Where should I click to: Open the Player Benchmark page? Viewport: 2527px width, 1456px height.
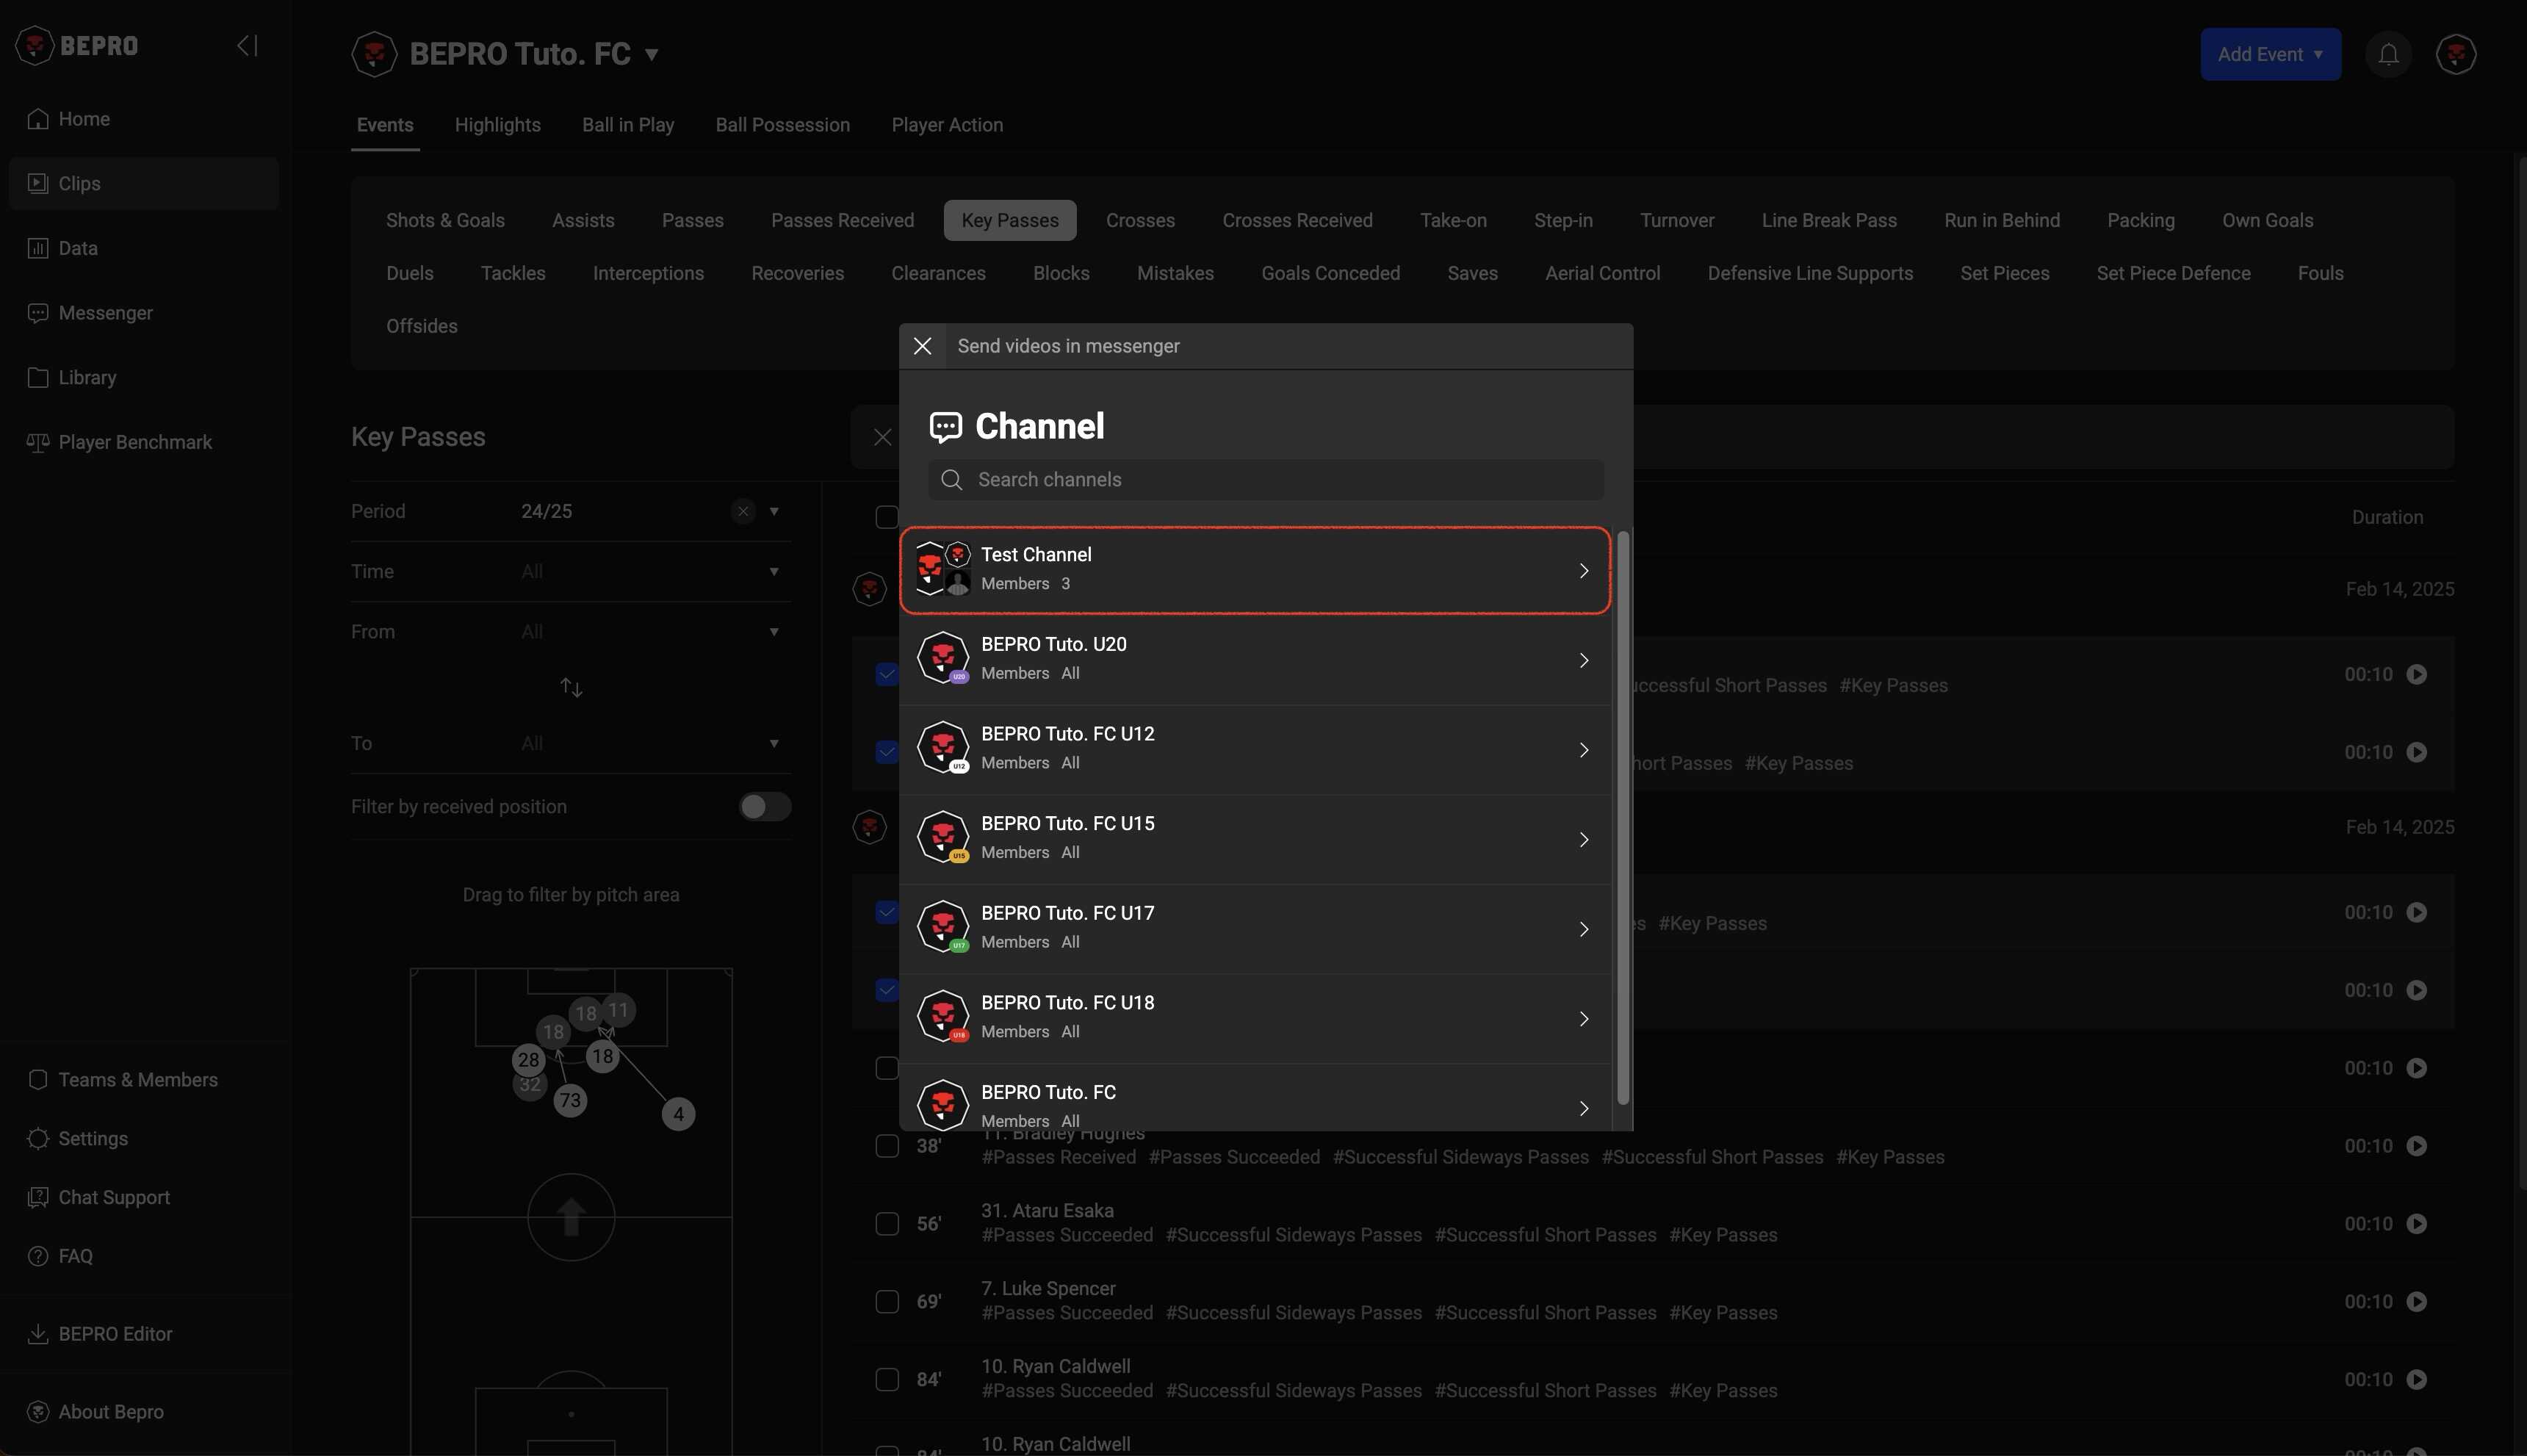click(135, 442)
